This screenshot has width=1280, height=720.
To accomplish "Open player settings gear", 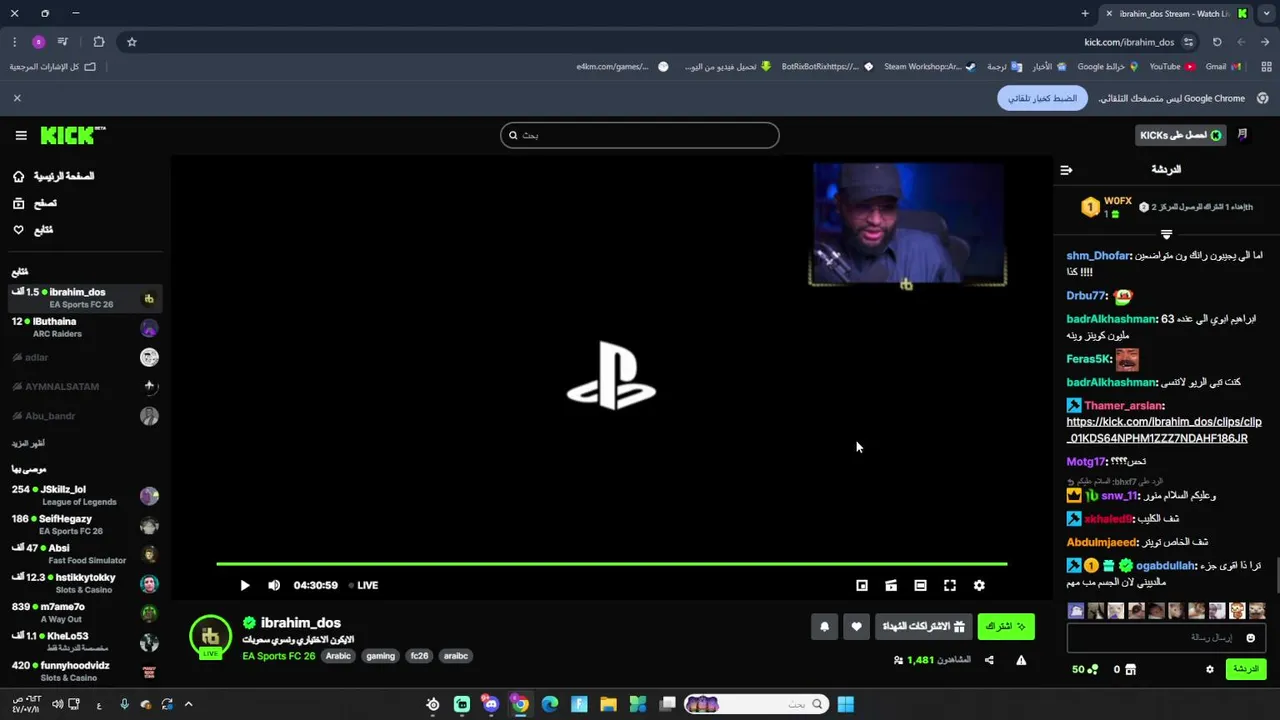I will pyautogui.click(x=979, y=585).
